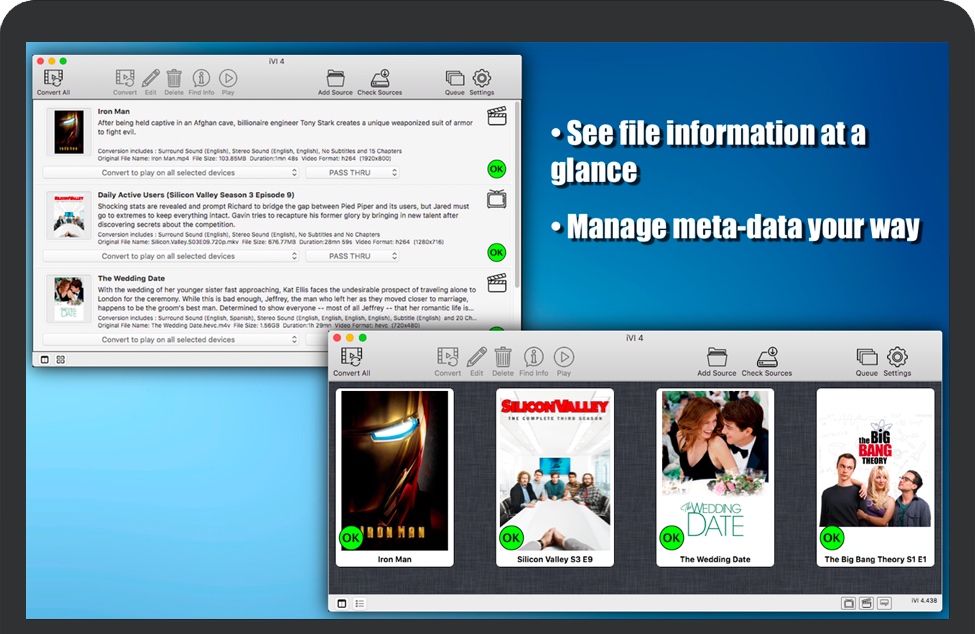Click Convert All in the list window
Image resolution: width=975 pixels, height=634 pixels.
click(53, 80)
